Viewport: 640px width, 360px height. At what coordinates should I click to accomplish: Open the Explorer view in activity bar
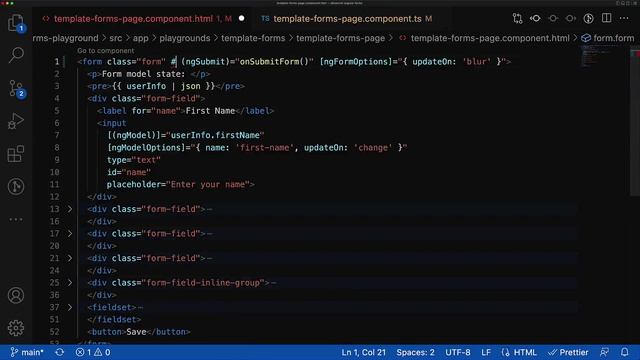16,22
